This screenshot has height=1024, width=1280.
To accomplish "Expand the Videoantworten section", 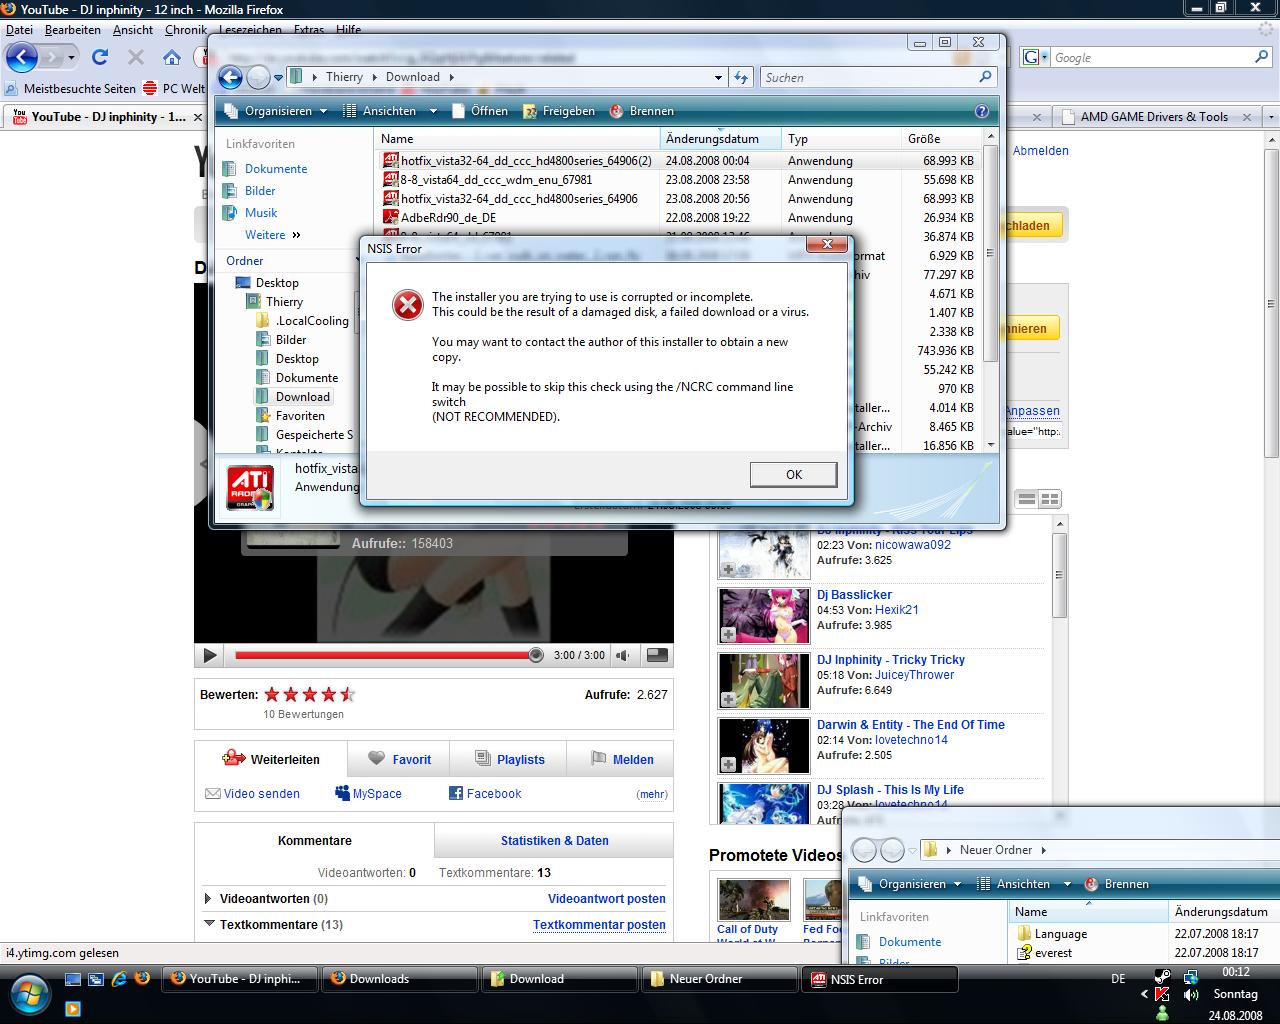I will [208, 899].
